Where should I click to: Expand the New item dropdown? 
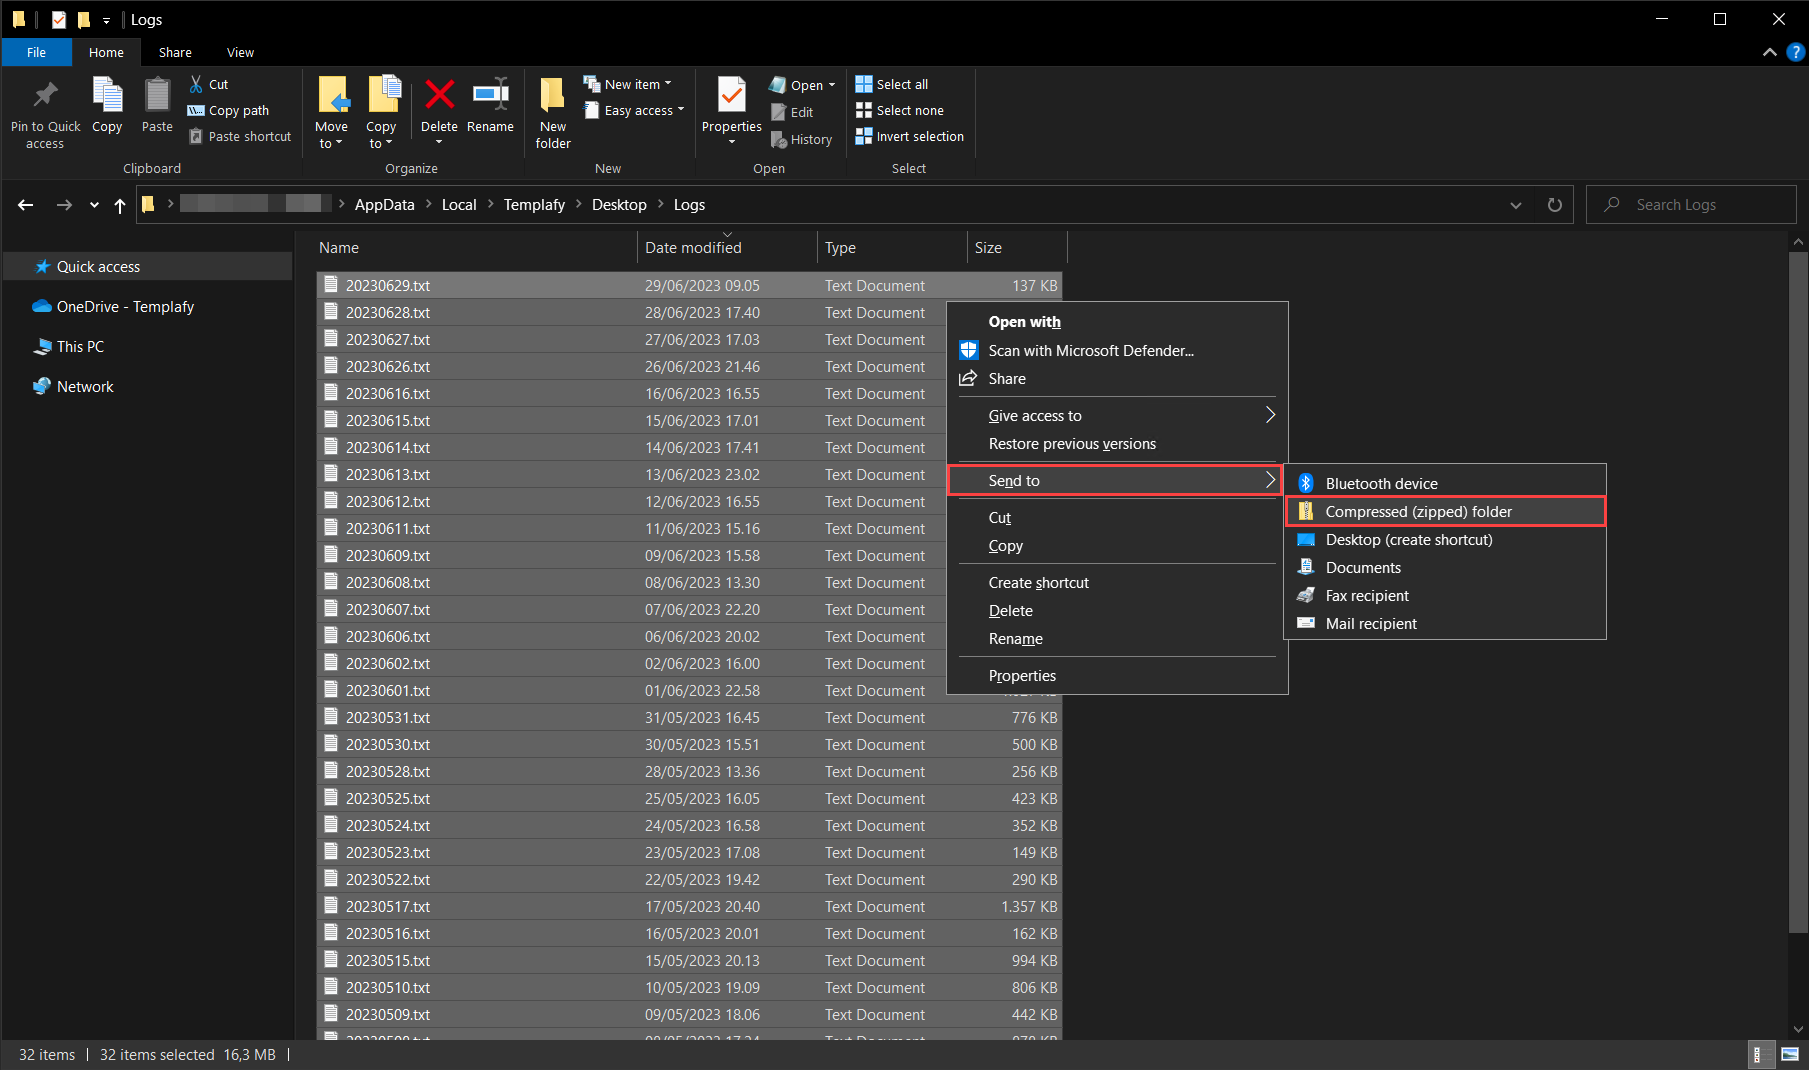coord(630,84)
